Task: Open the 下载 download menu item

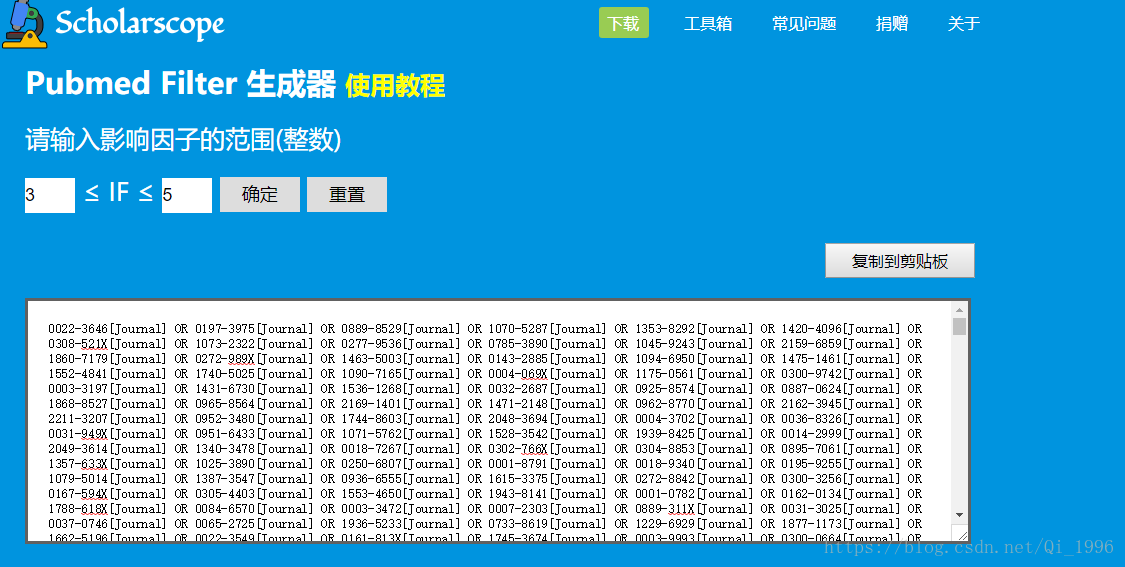Action: [x=623, y=23]
